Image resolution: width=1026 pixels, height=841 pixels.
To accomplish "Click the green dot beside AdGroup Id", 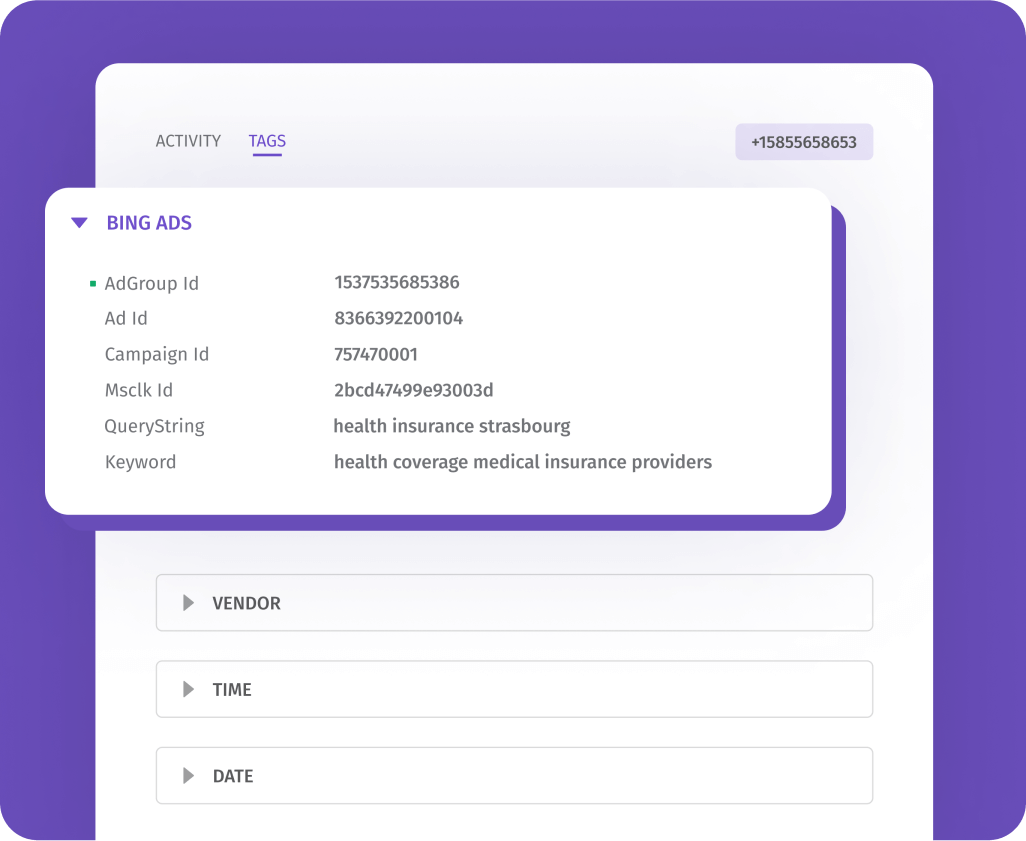I will point(93,283).
